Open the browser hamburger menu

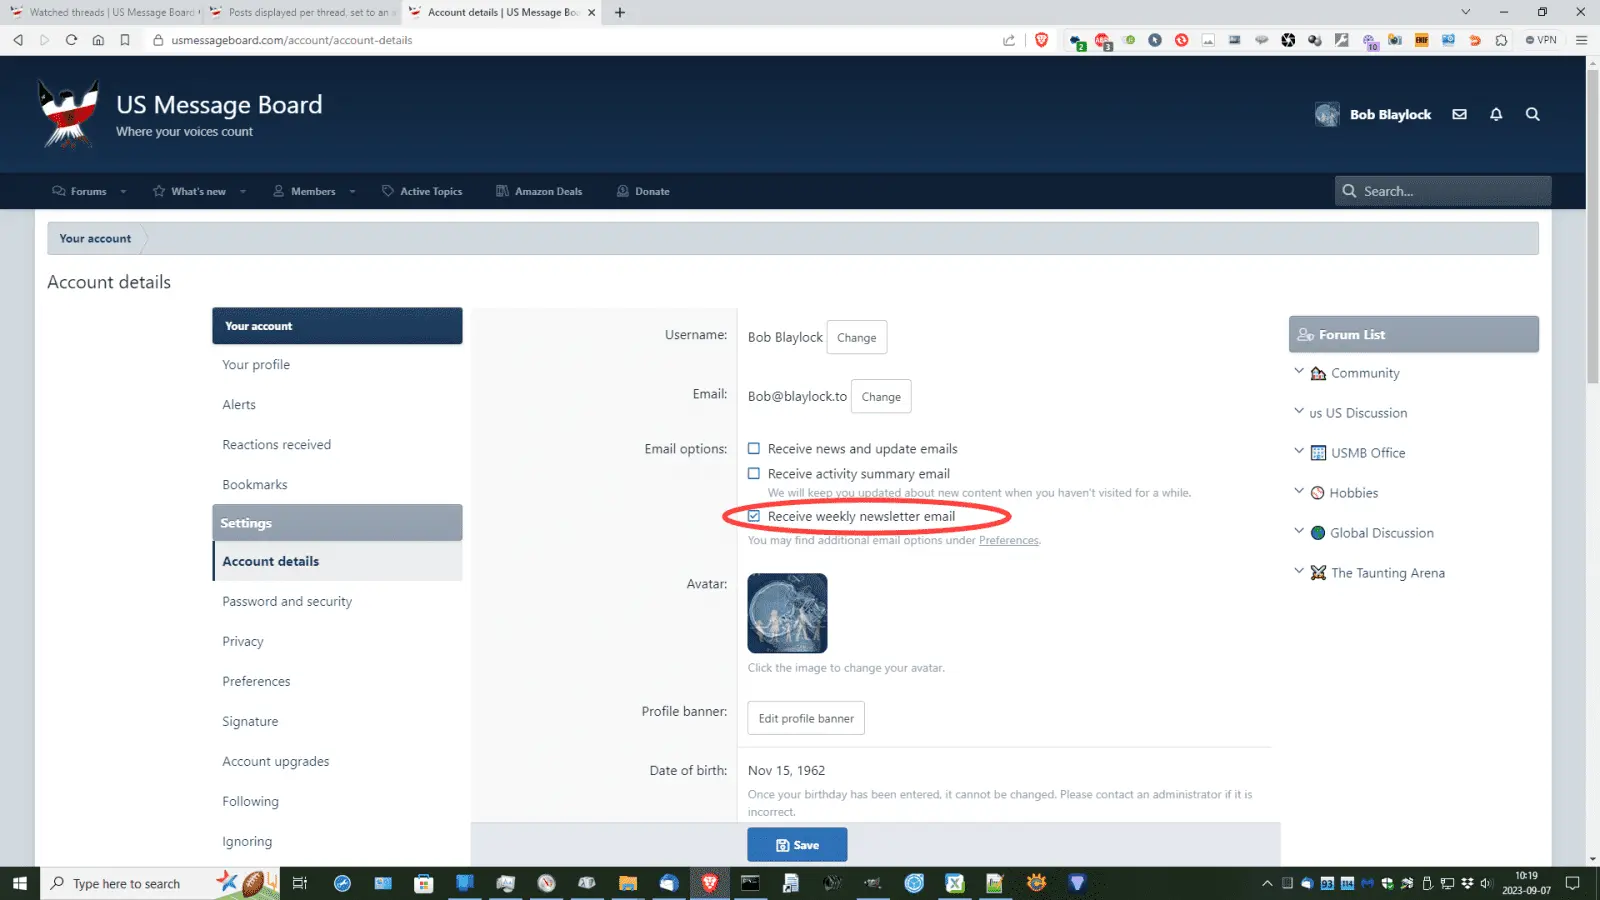pos(1581,40)
